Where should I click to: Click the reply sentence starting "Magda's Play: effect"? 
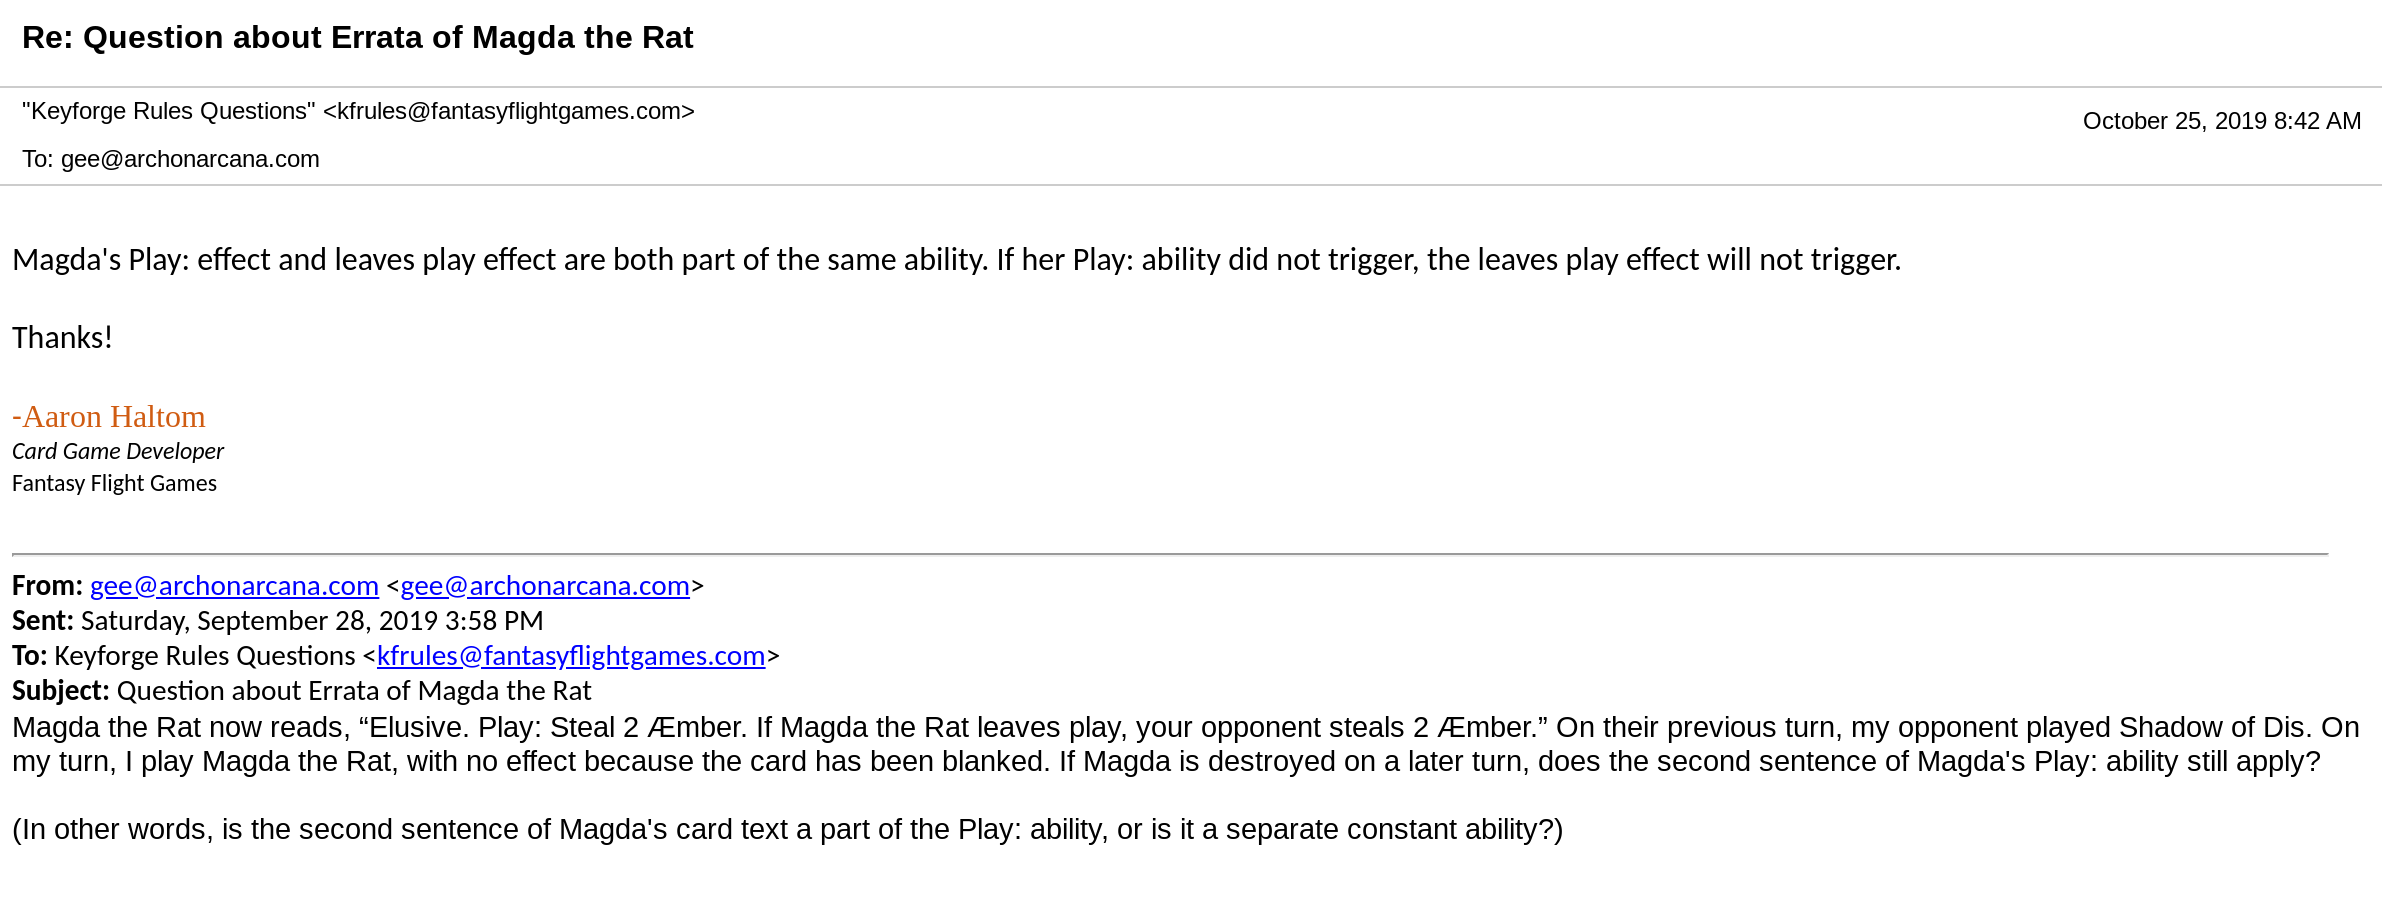(x=955, y=260)
